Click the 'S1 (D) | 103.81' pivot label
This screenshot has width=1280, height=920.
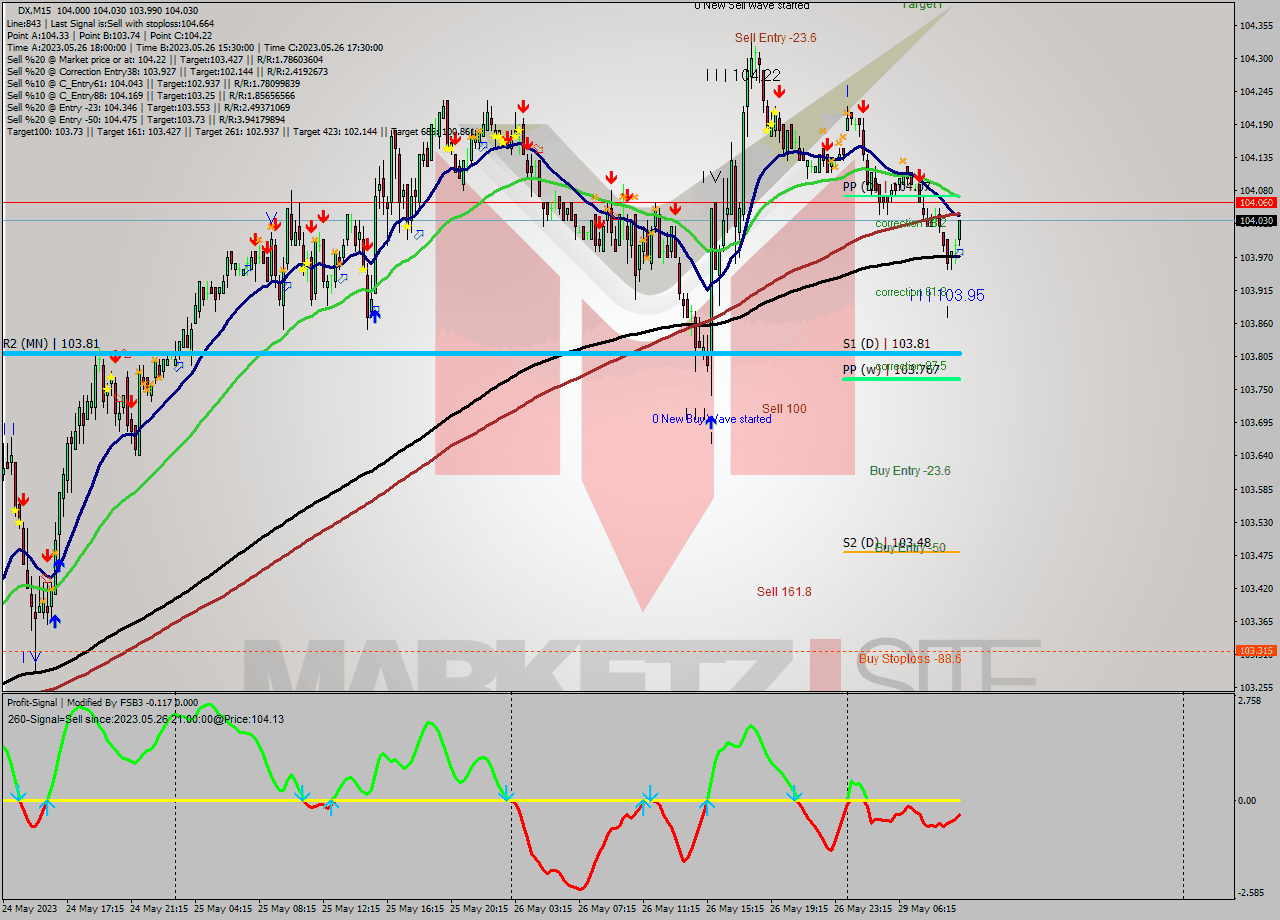886,344
